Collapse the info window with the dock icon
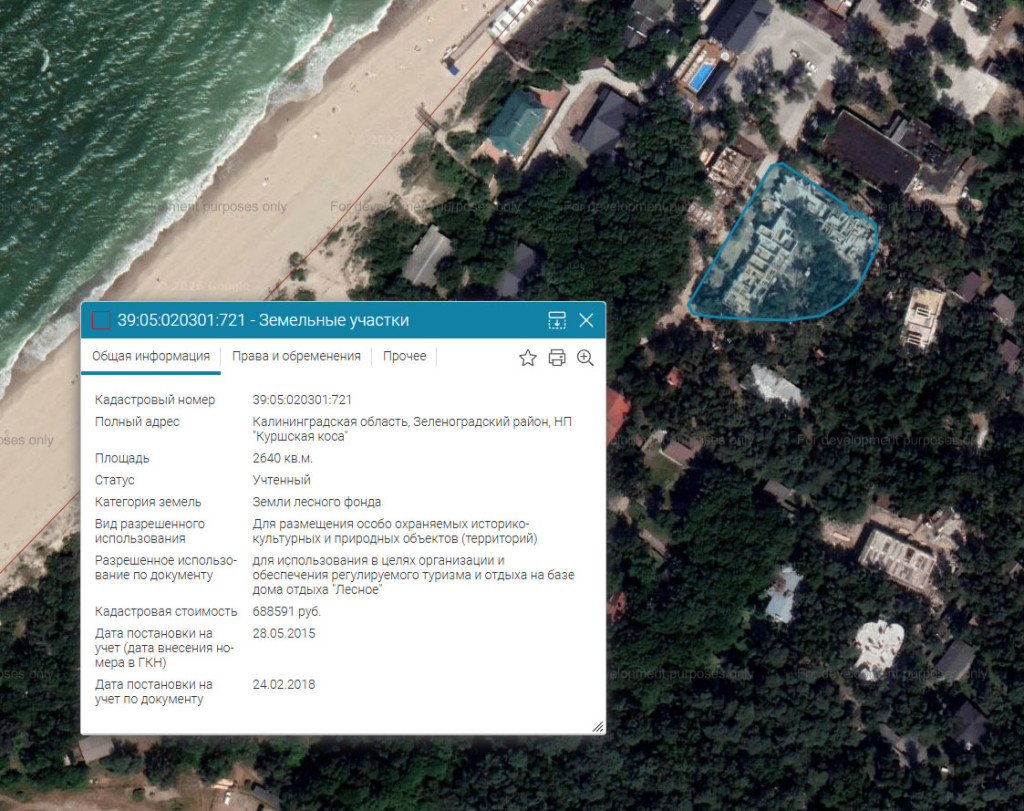This screenshot has width=1024, height=811. [556, 320]
